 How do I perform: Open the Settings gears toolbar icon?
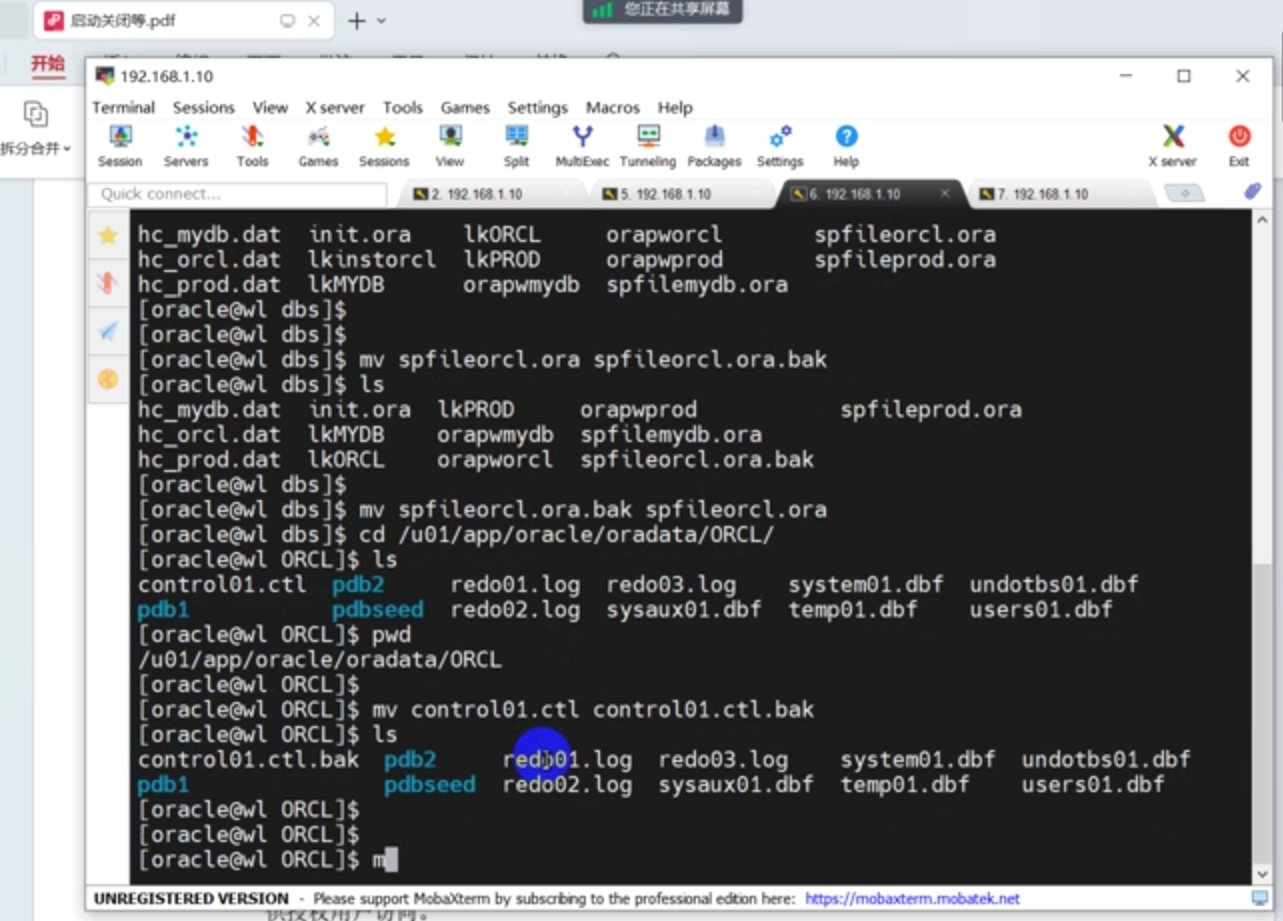[x=780, y=146]
